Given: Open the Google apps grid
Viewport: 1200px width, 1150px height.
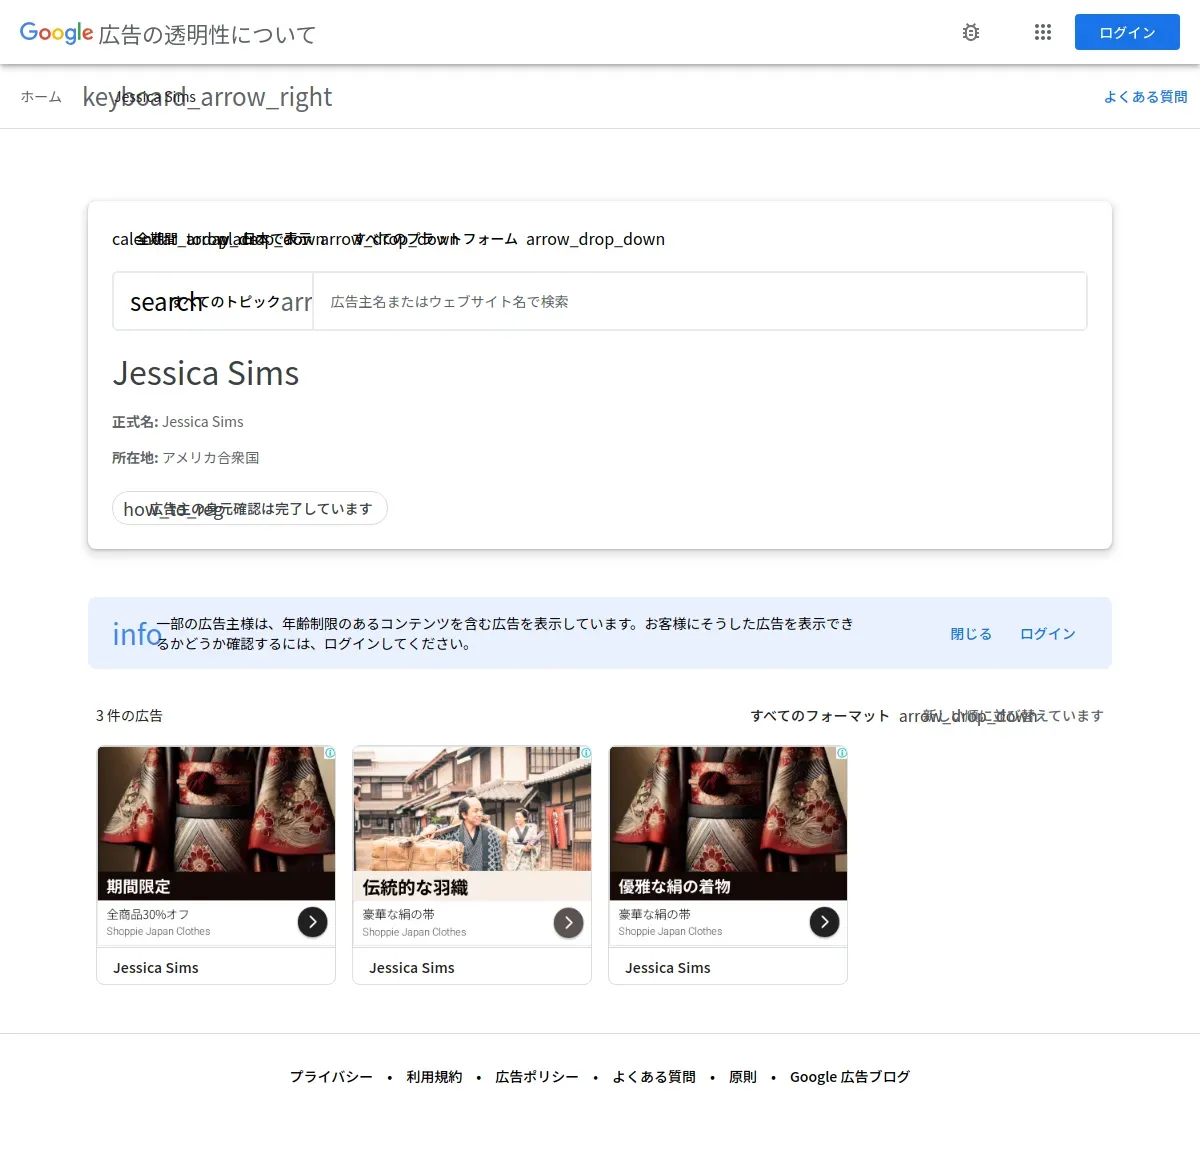Looking at the screenshot, I should coord(1043,33).
